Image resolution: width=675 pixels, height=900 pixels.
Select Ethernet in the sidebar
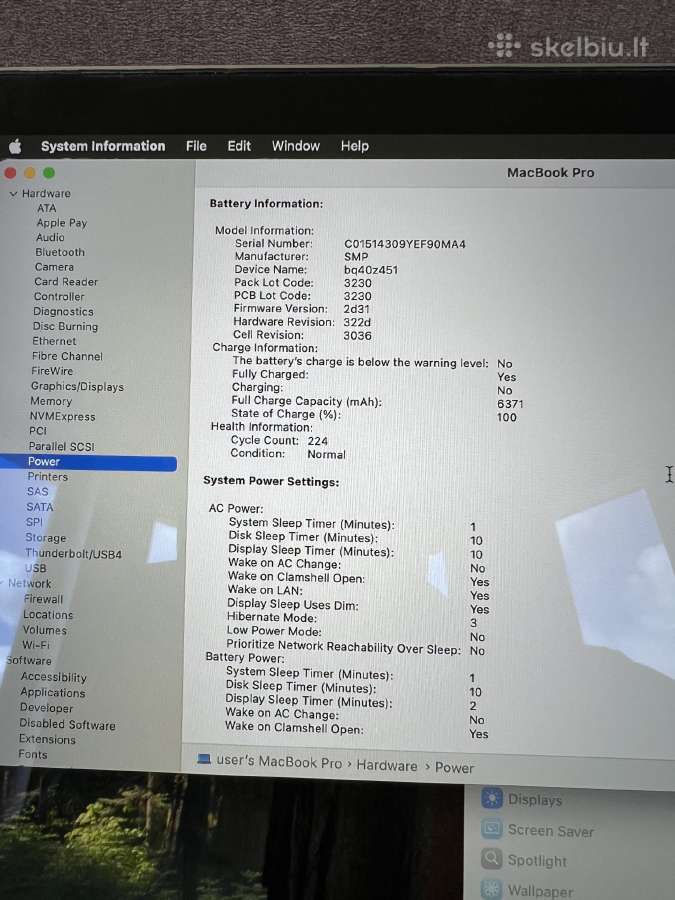click(x=54, y=341)
